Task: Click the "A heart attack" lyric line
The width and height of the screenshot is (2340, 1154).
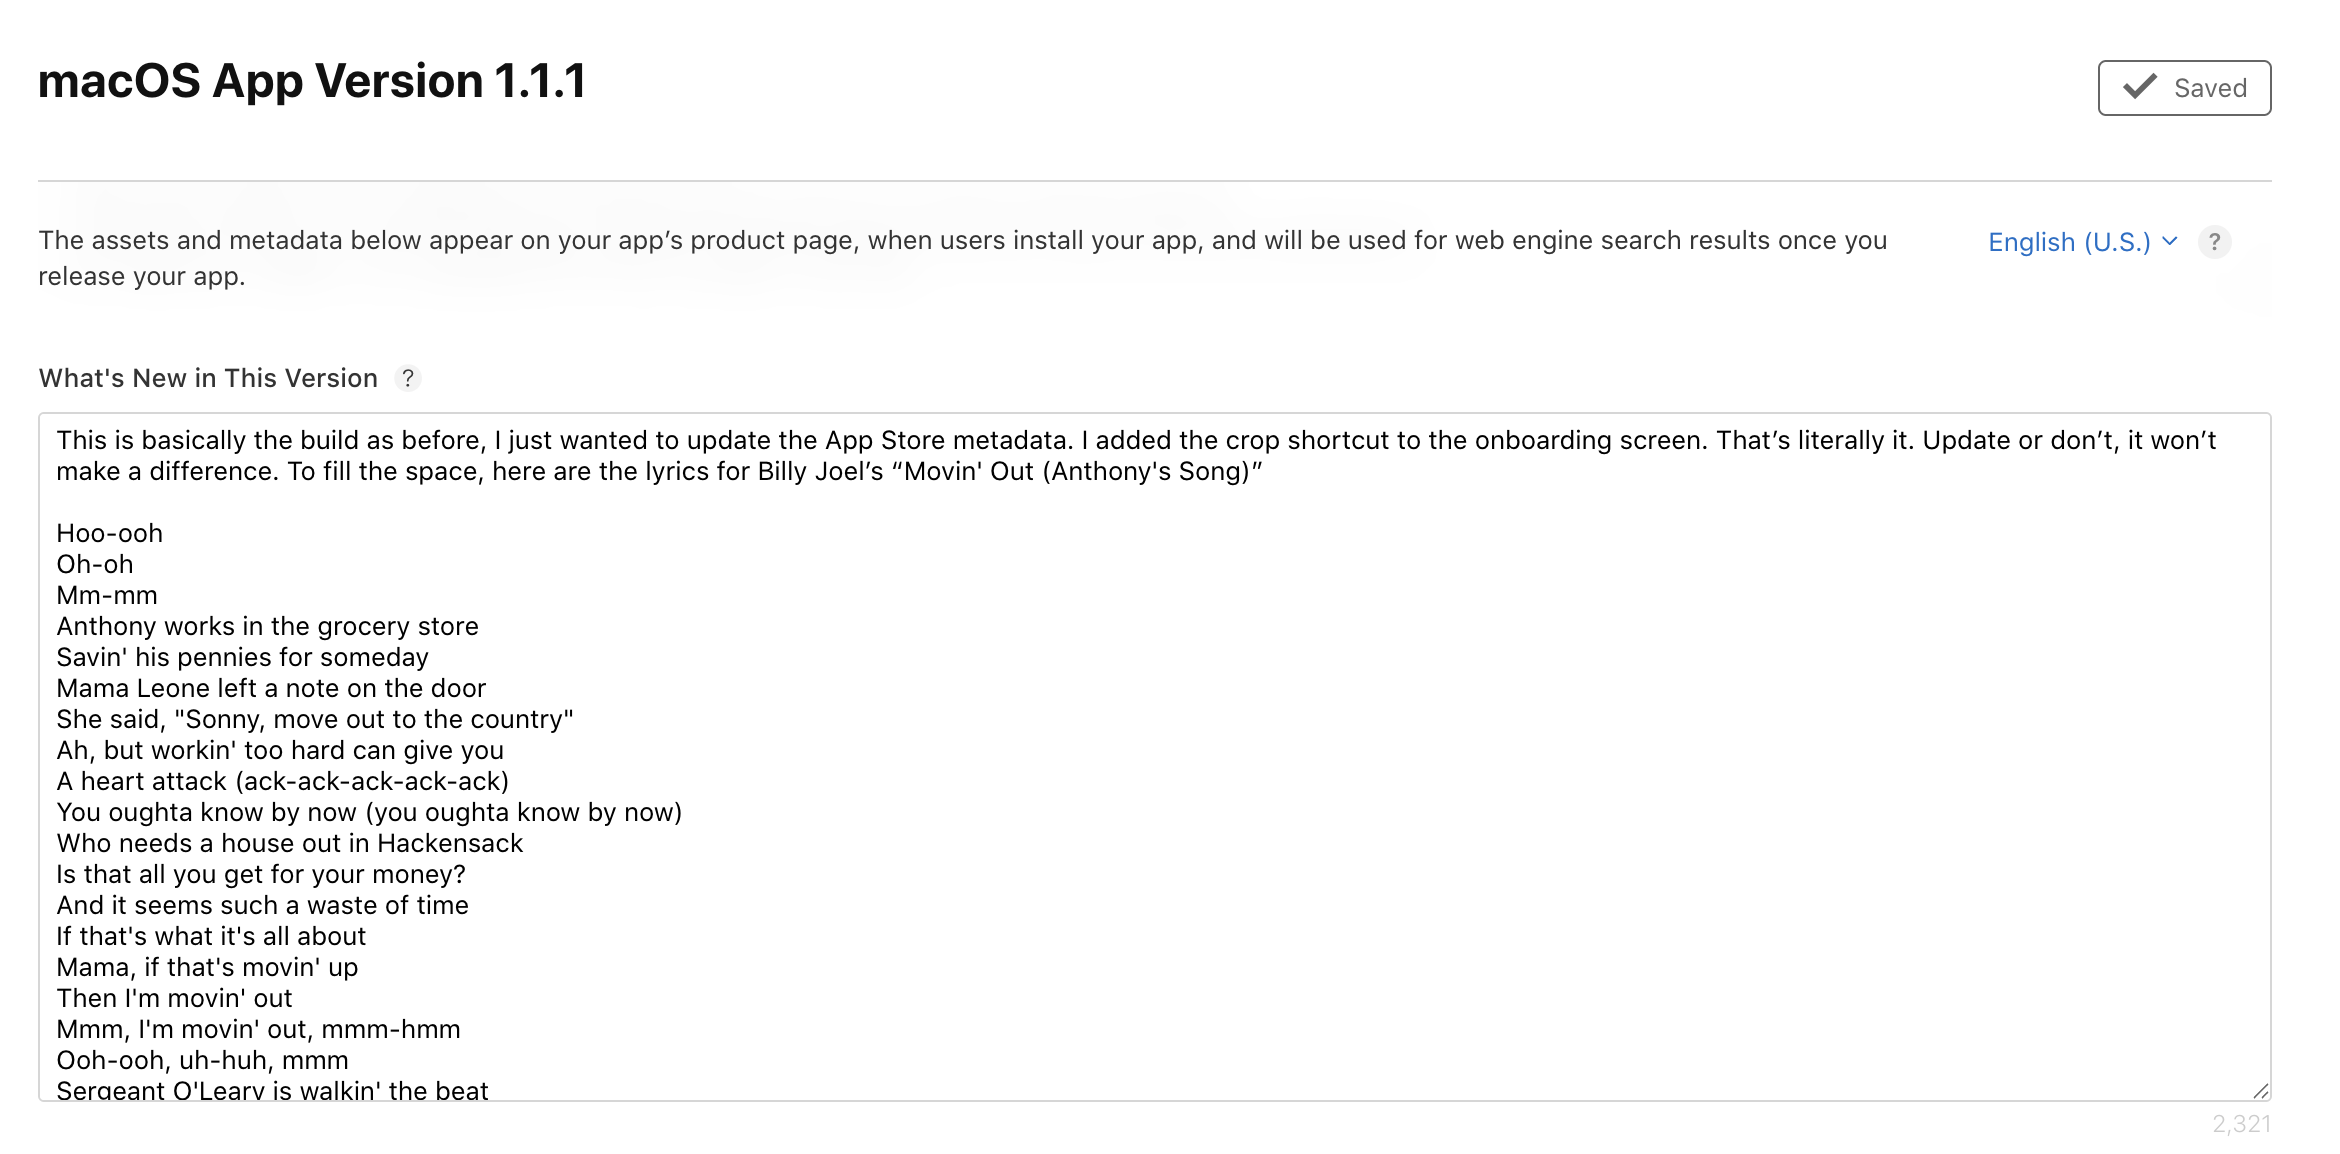Action: (282, 781)
